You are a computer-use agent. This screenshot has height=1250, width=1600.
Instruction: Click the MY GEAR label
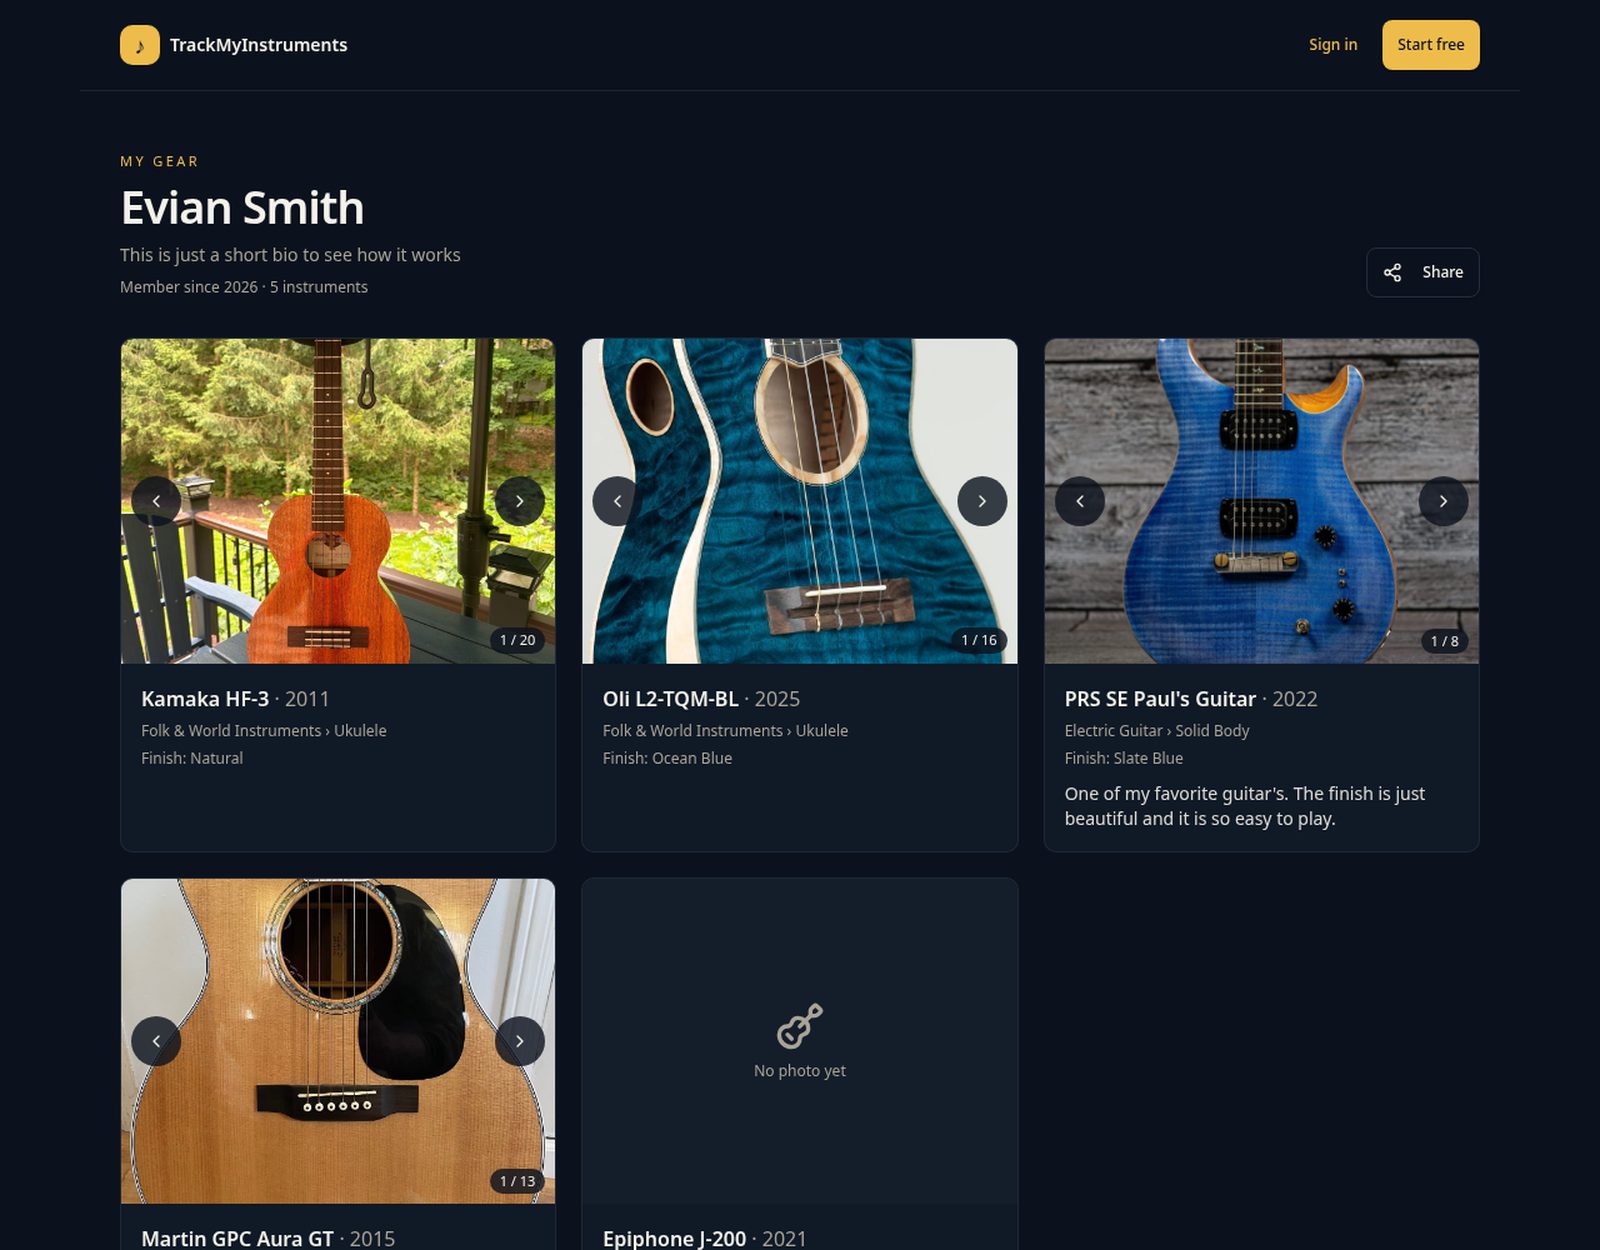[159, 161]
